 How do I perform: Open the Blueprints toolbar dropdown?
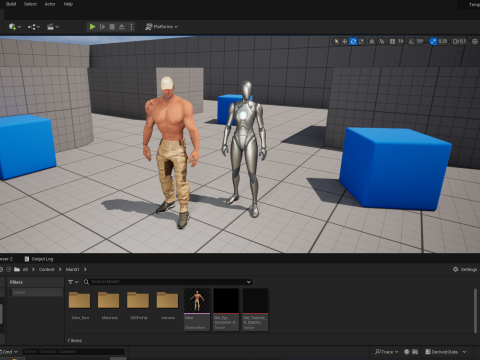pyautogui.click(x=34, y=27)
